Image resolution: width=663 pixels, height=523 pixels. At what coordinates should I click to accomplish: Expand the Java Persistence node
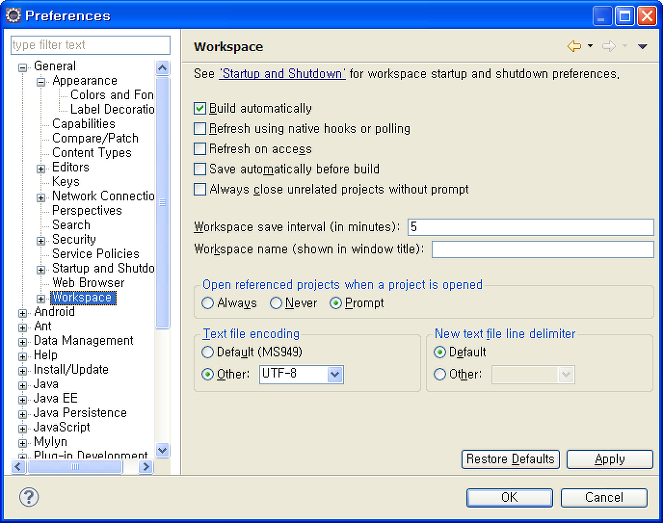[x=23, y=414]
